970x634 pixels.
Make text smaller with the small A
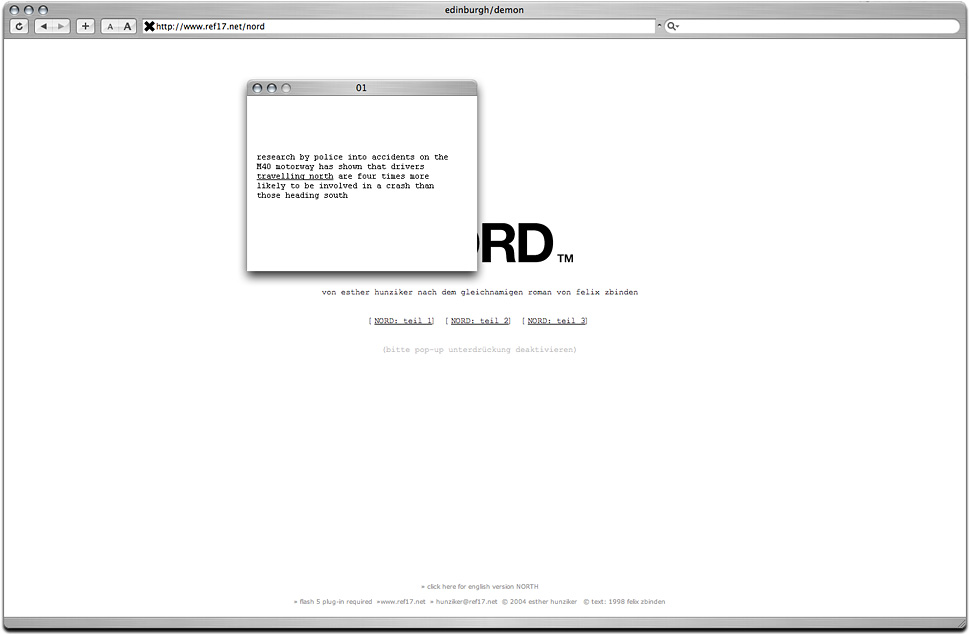click(x=110, y=26)
